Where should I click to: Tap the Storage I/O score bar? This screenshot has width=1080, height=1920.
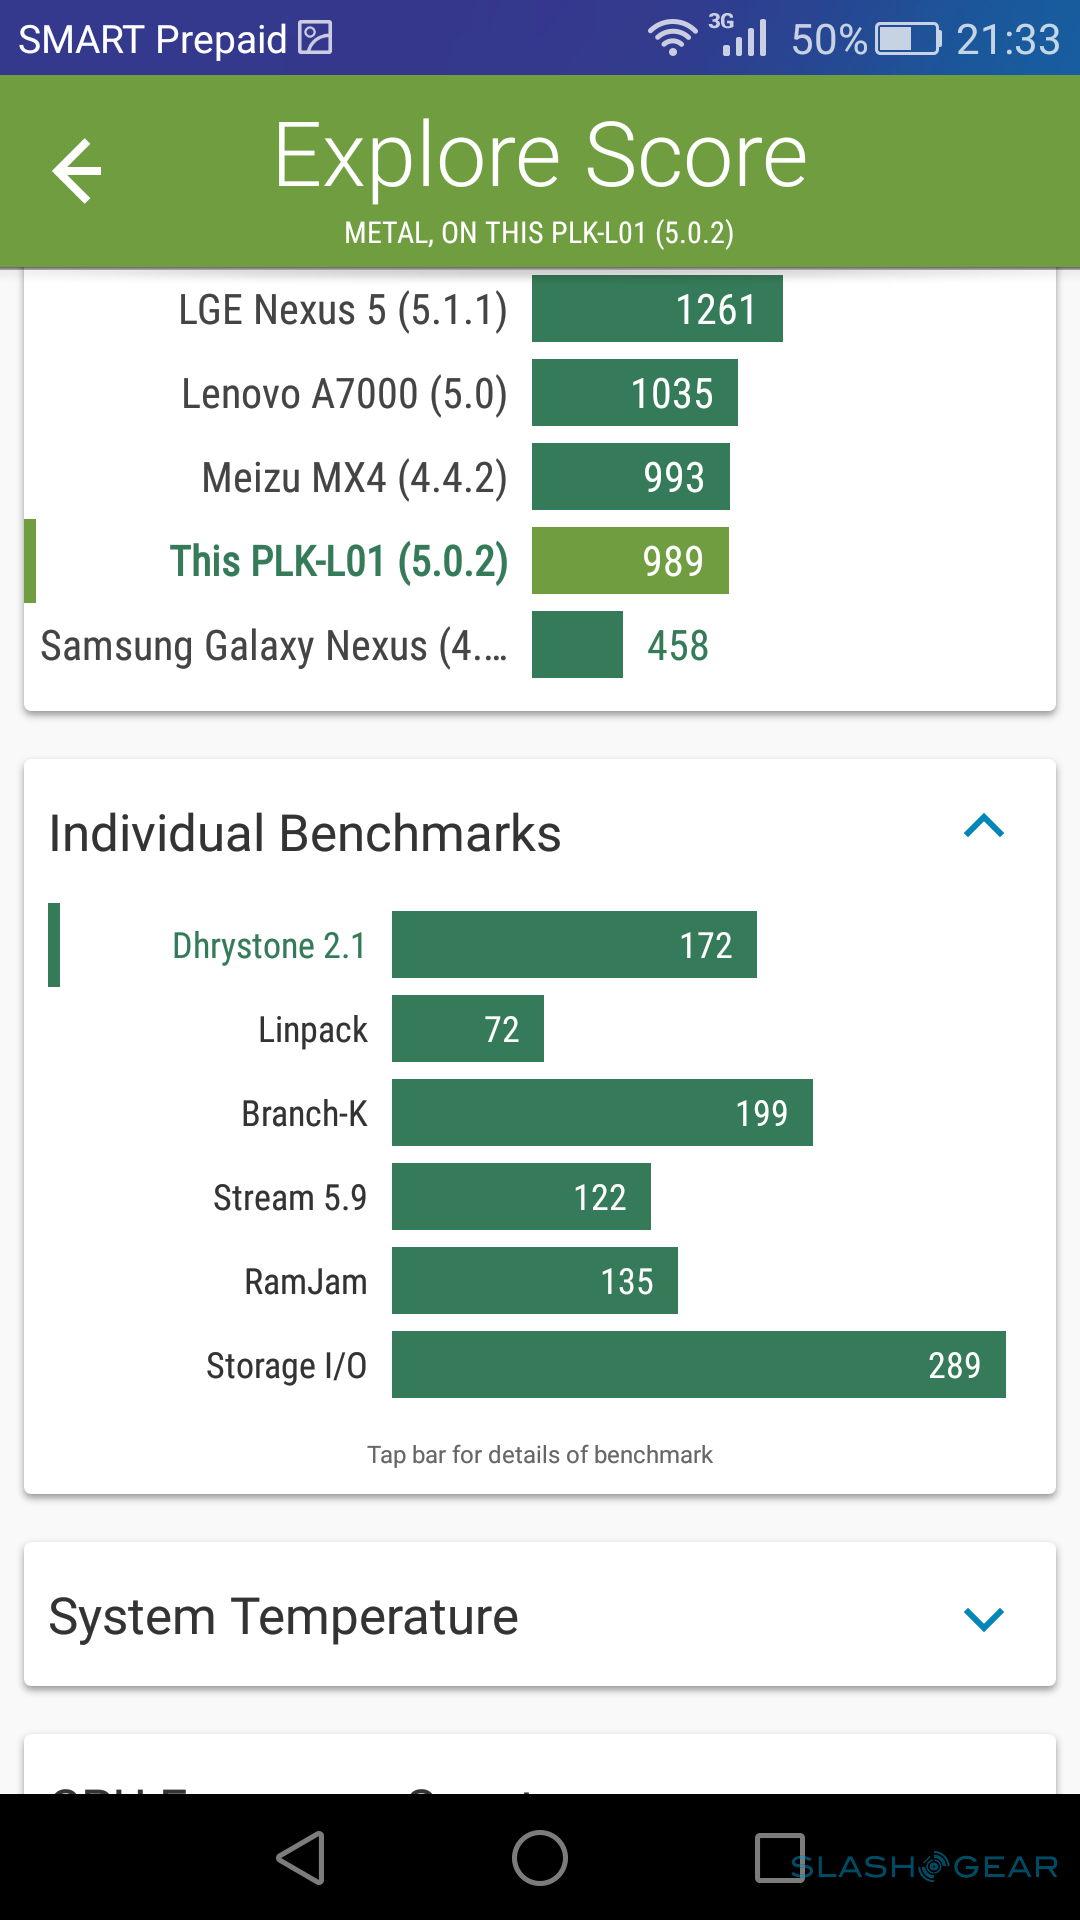[698, 1365]
